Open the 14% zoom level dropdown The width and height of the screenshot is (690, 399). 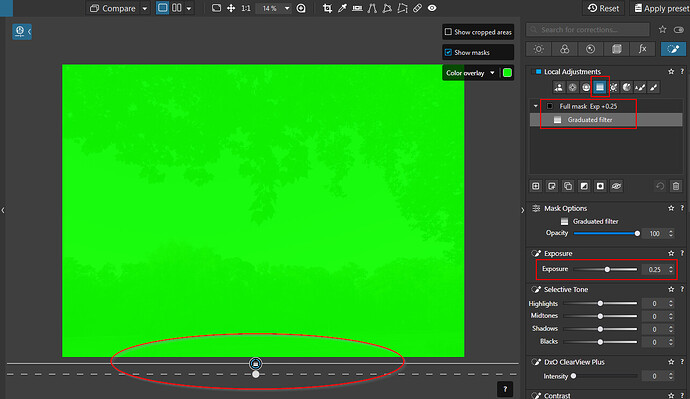[x=287, y=8]
